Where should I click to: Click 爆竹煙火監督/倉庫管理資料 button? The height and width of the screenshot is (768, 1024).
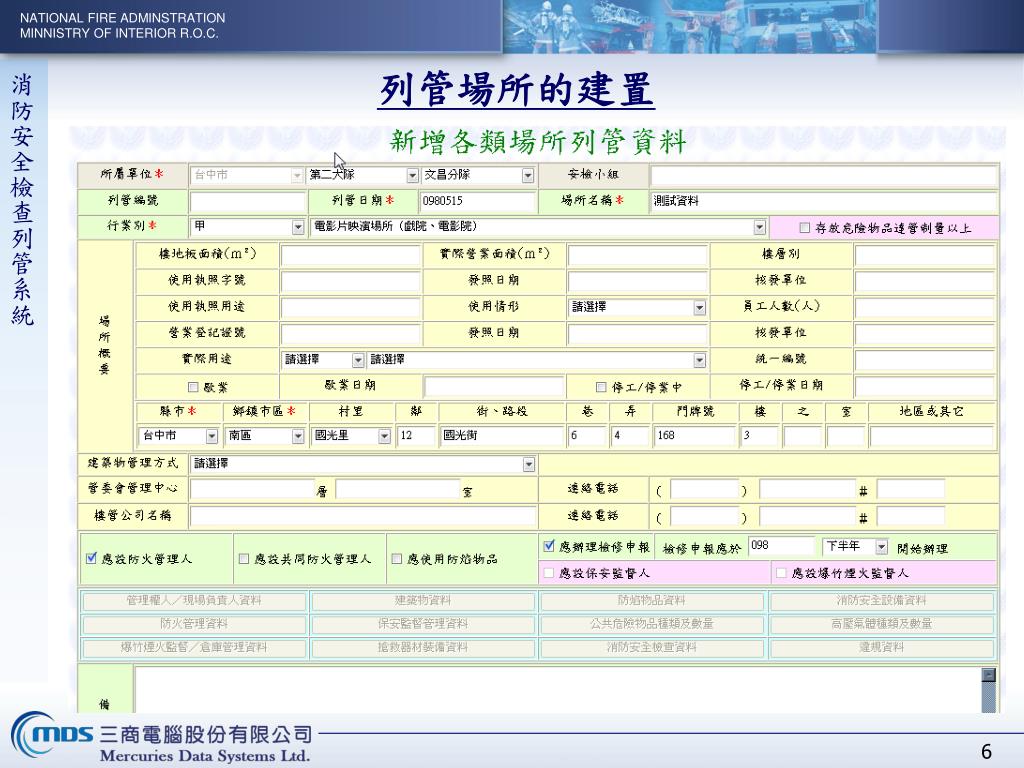[194, 647]
